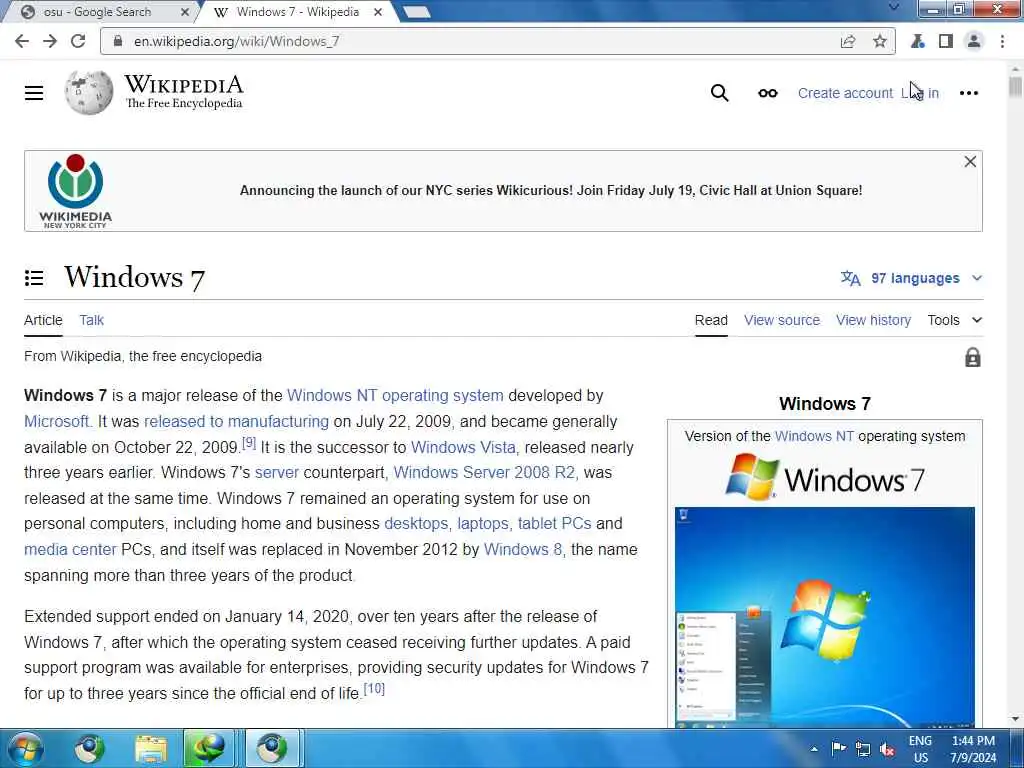Toggle the table of contents icon
This screenshot has height=768, width=1024.
pyautogui.click(x=34, y=278)
